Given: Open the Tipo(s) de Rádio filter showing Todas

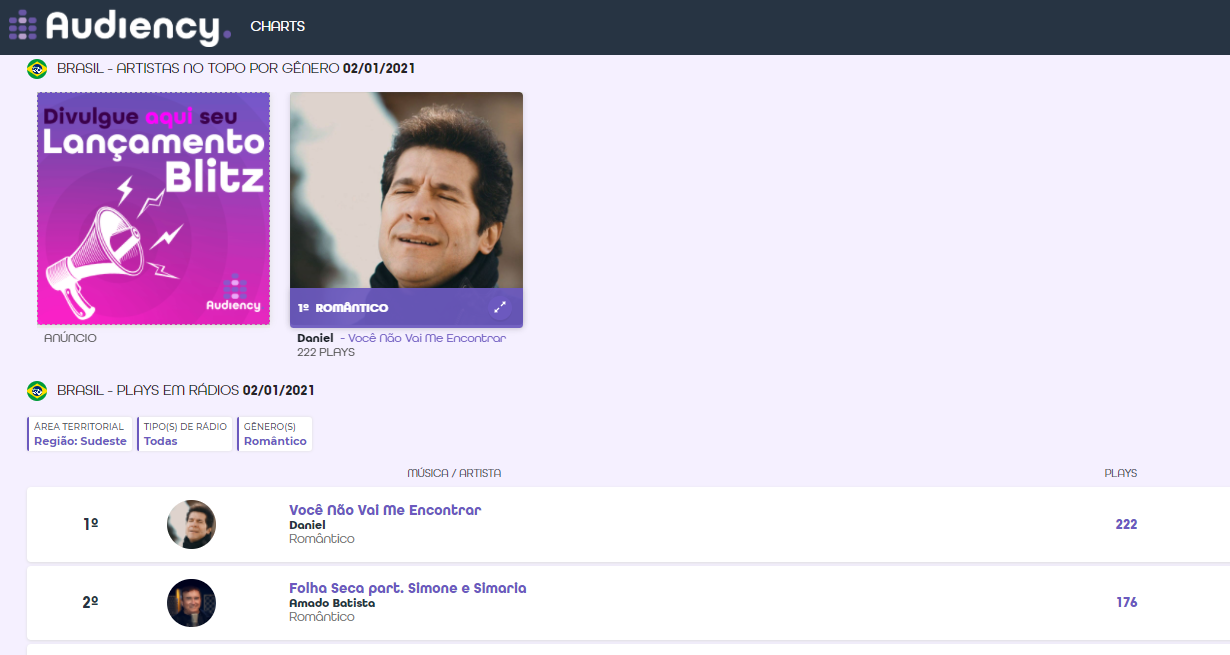Looking at the screenshot, I should [185, 434].
